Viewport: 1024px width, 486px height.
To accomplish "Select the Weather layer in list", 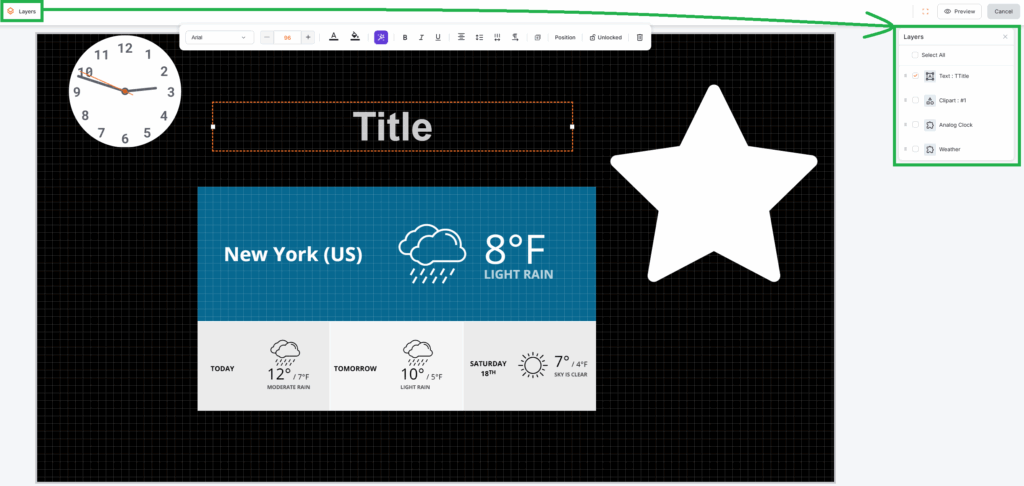I will tap(949, 149).
